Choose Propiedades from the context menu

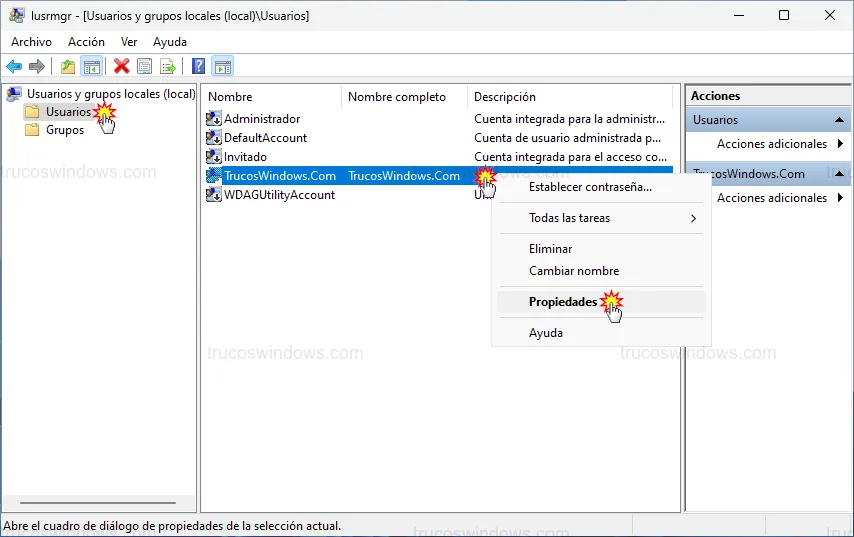tap(563, 302)
